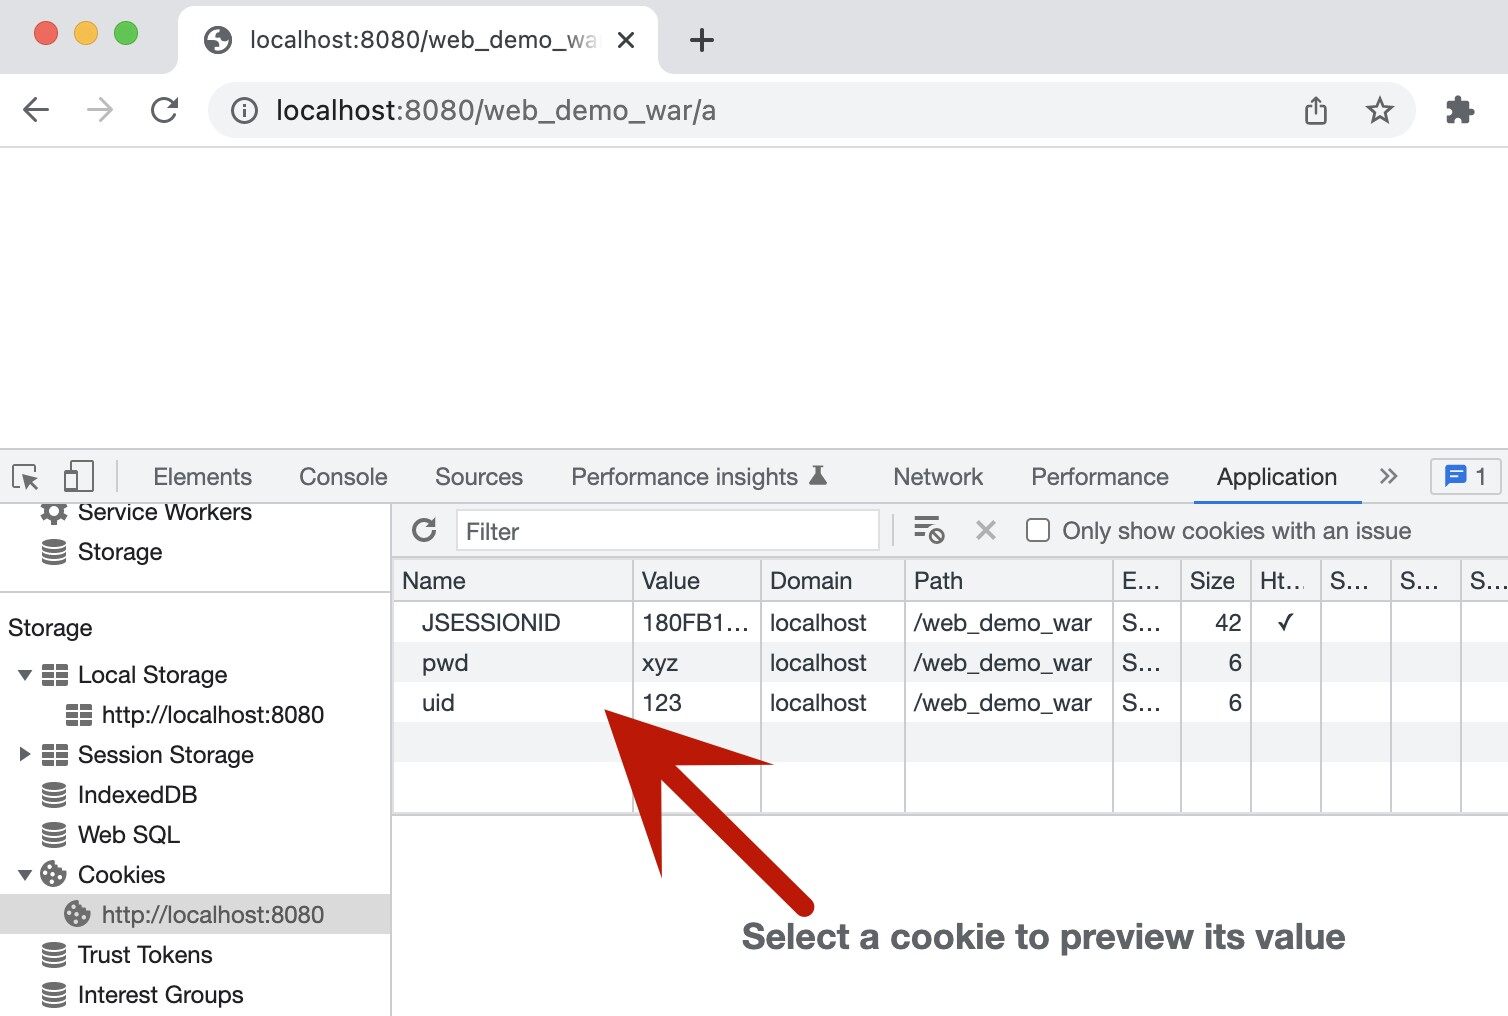
Task: Click the clear all cookies icon
Action: pos(929,530)
